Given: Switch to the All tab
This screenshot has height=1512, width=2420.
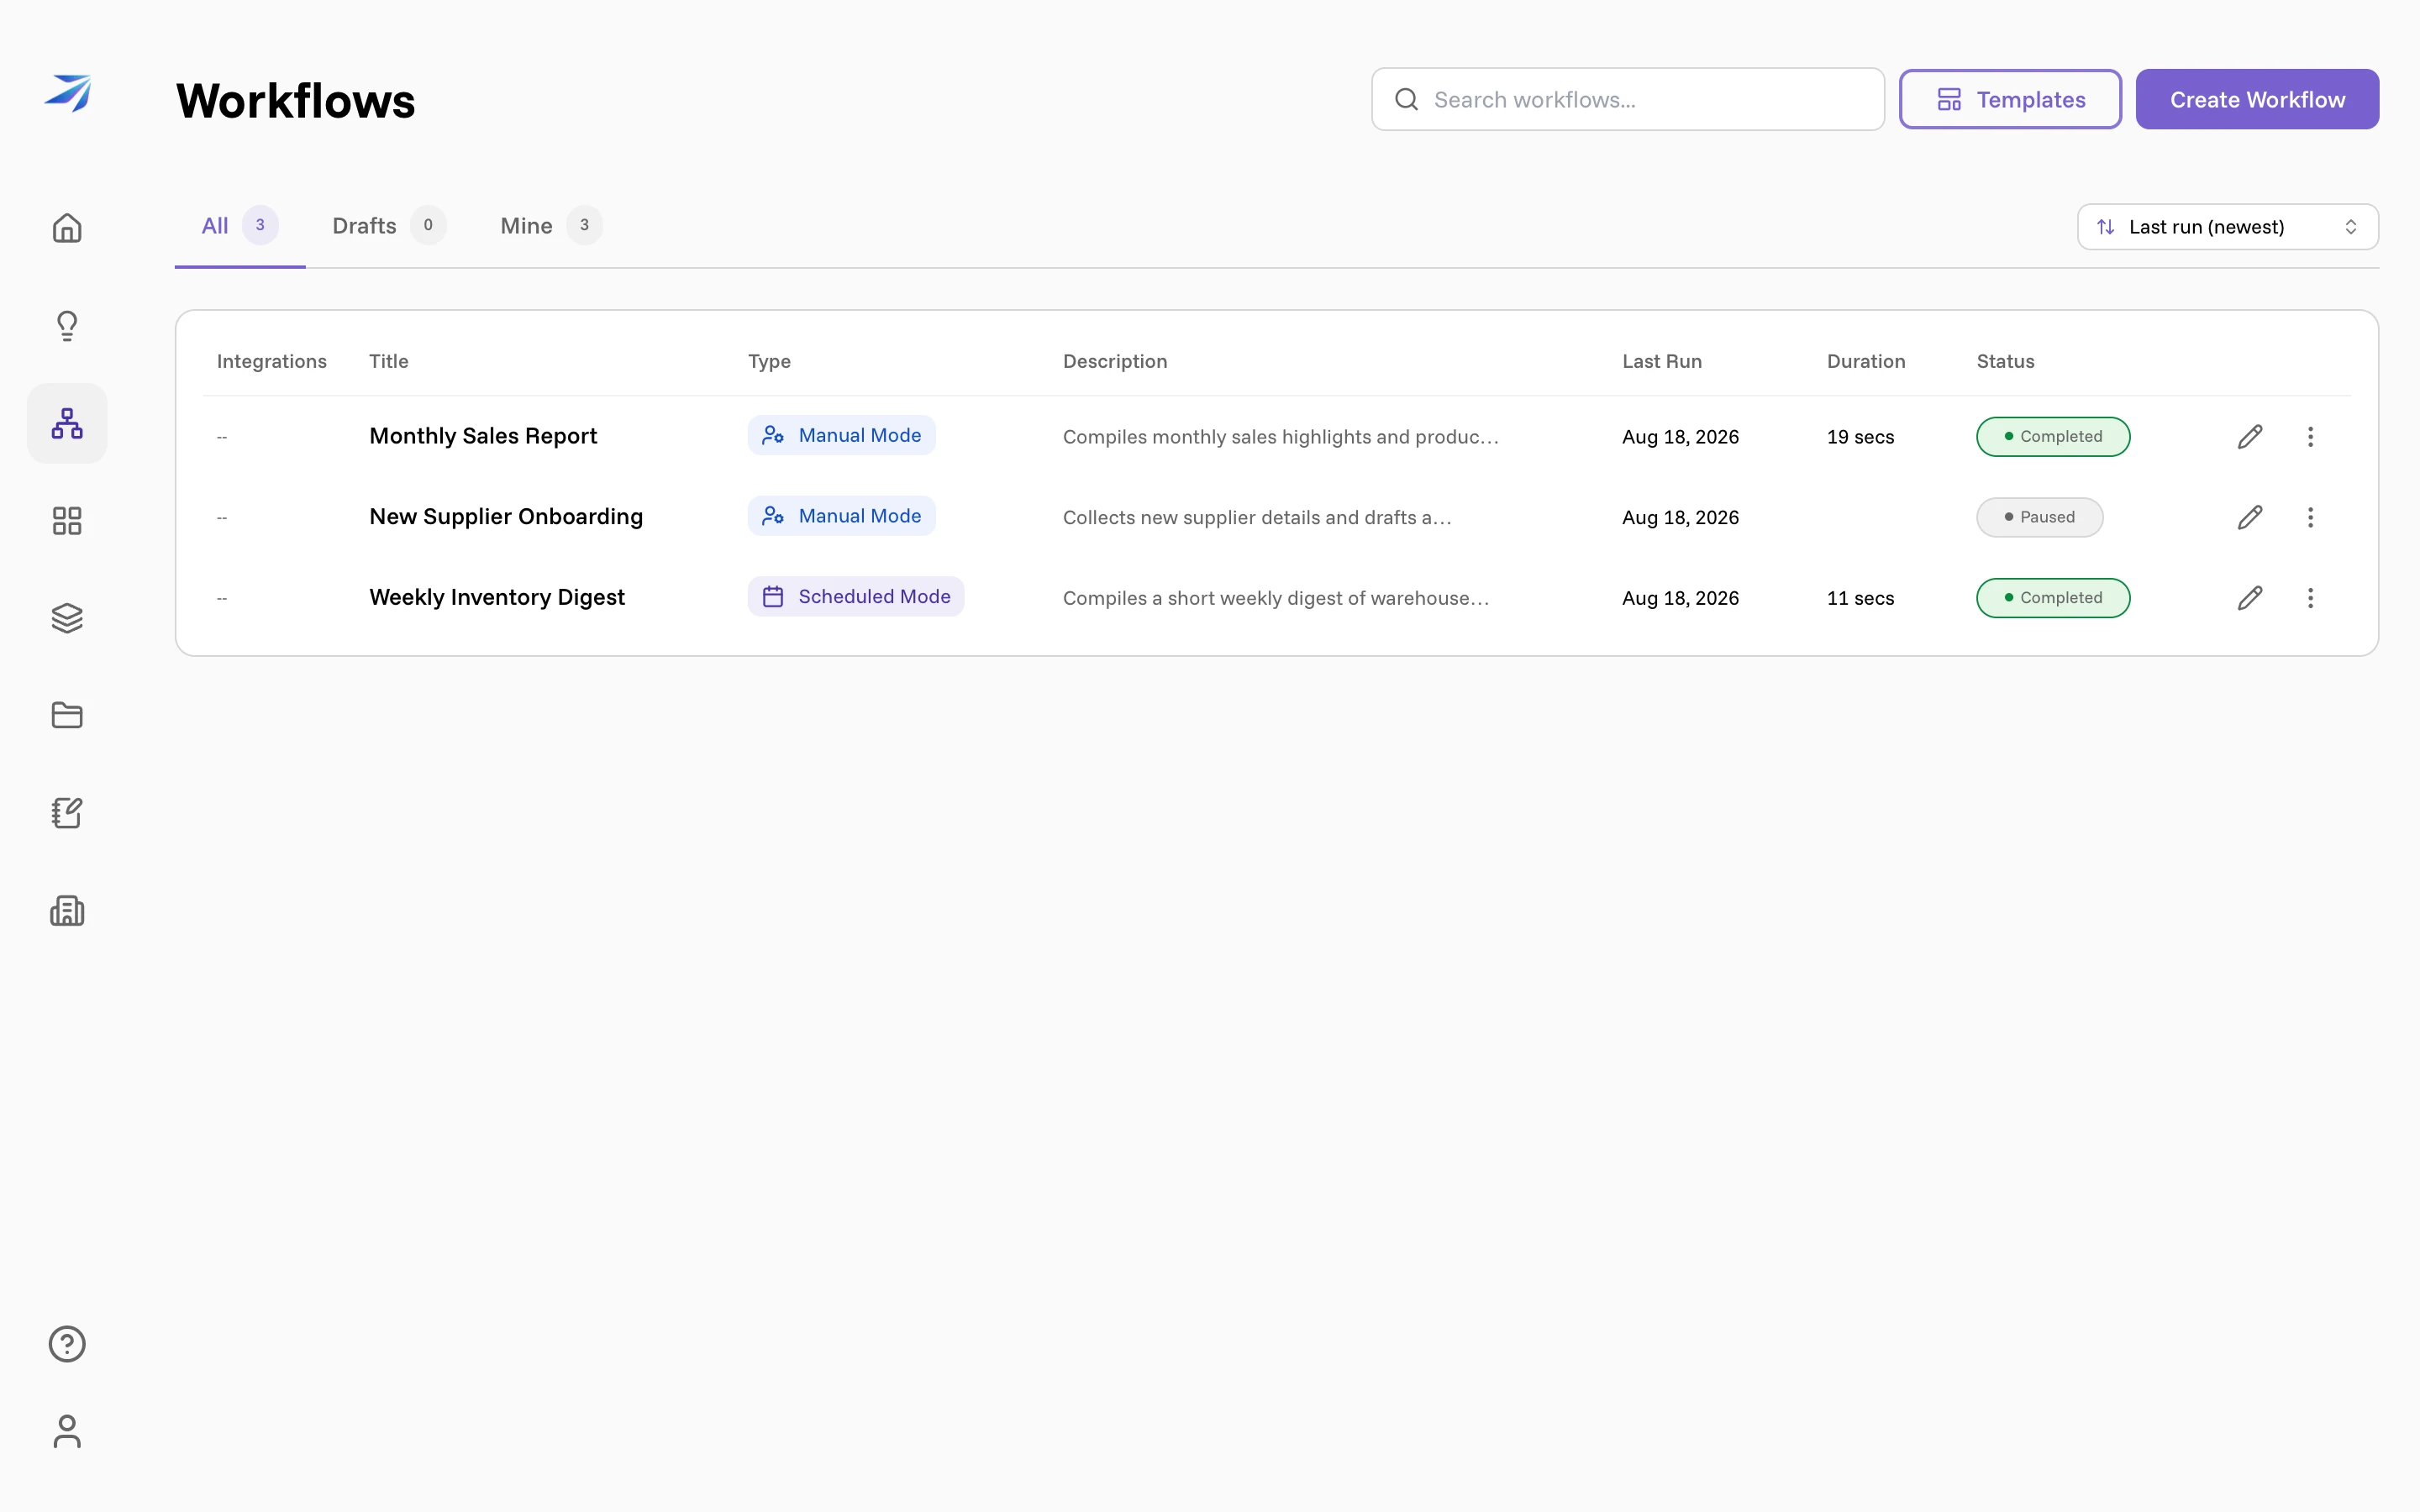Looking at the screenshot, I should coord(239,226).
